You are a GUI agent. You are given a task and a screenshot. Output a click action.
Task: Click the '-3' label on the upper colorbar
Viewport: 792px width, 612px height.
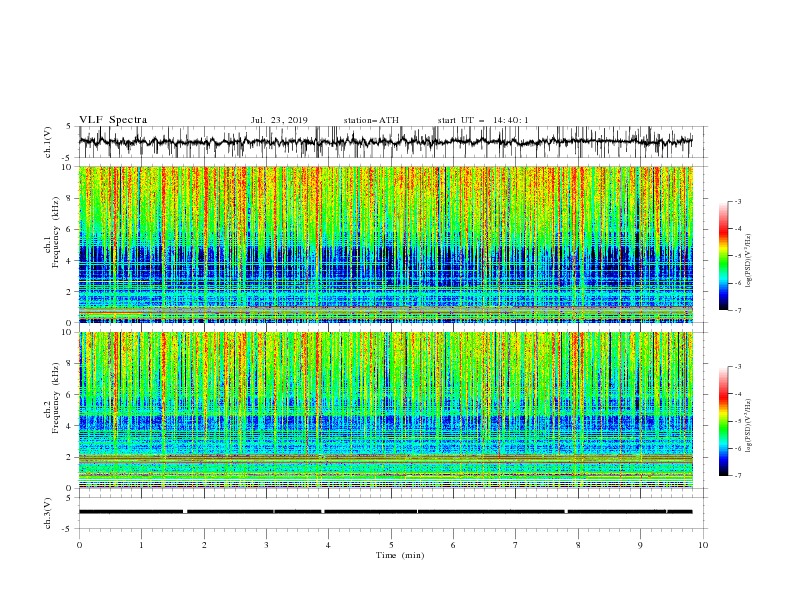(738, 201)
